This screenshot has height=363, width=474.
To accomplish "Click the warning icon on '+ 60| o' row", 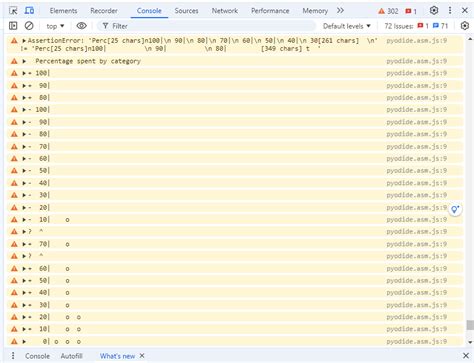I will 14,268.
